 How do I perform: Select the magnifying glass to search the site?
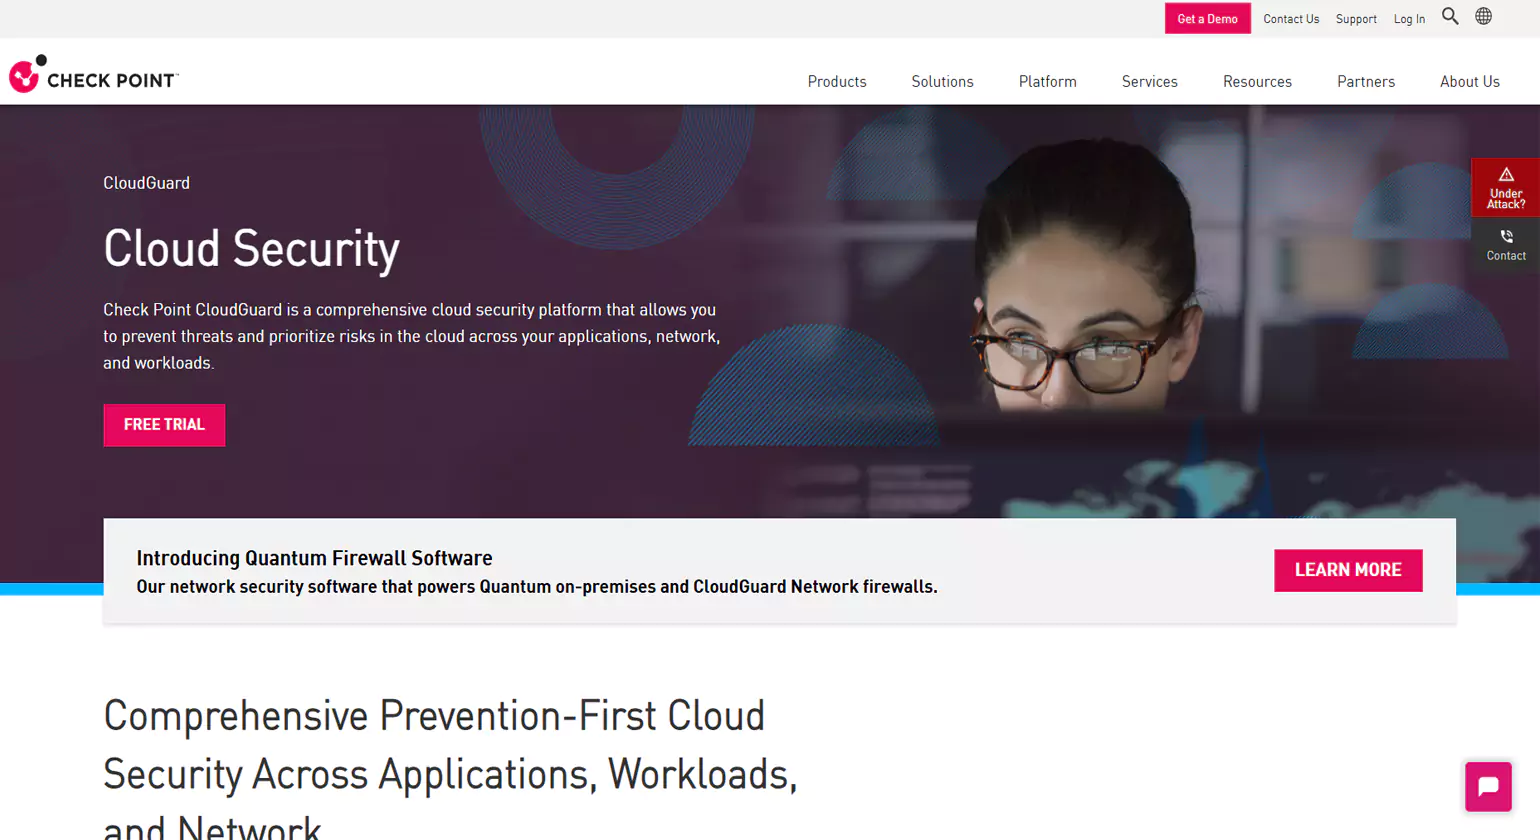[x=1450, y=16]
